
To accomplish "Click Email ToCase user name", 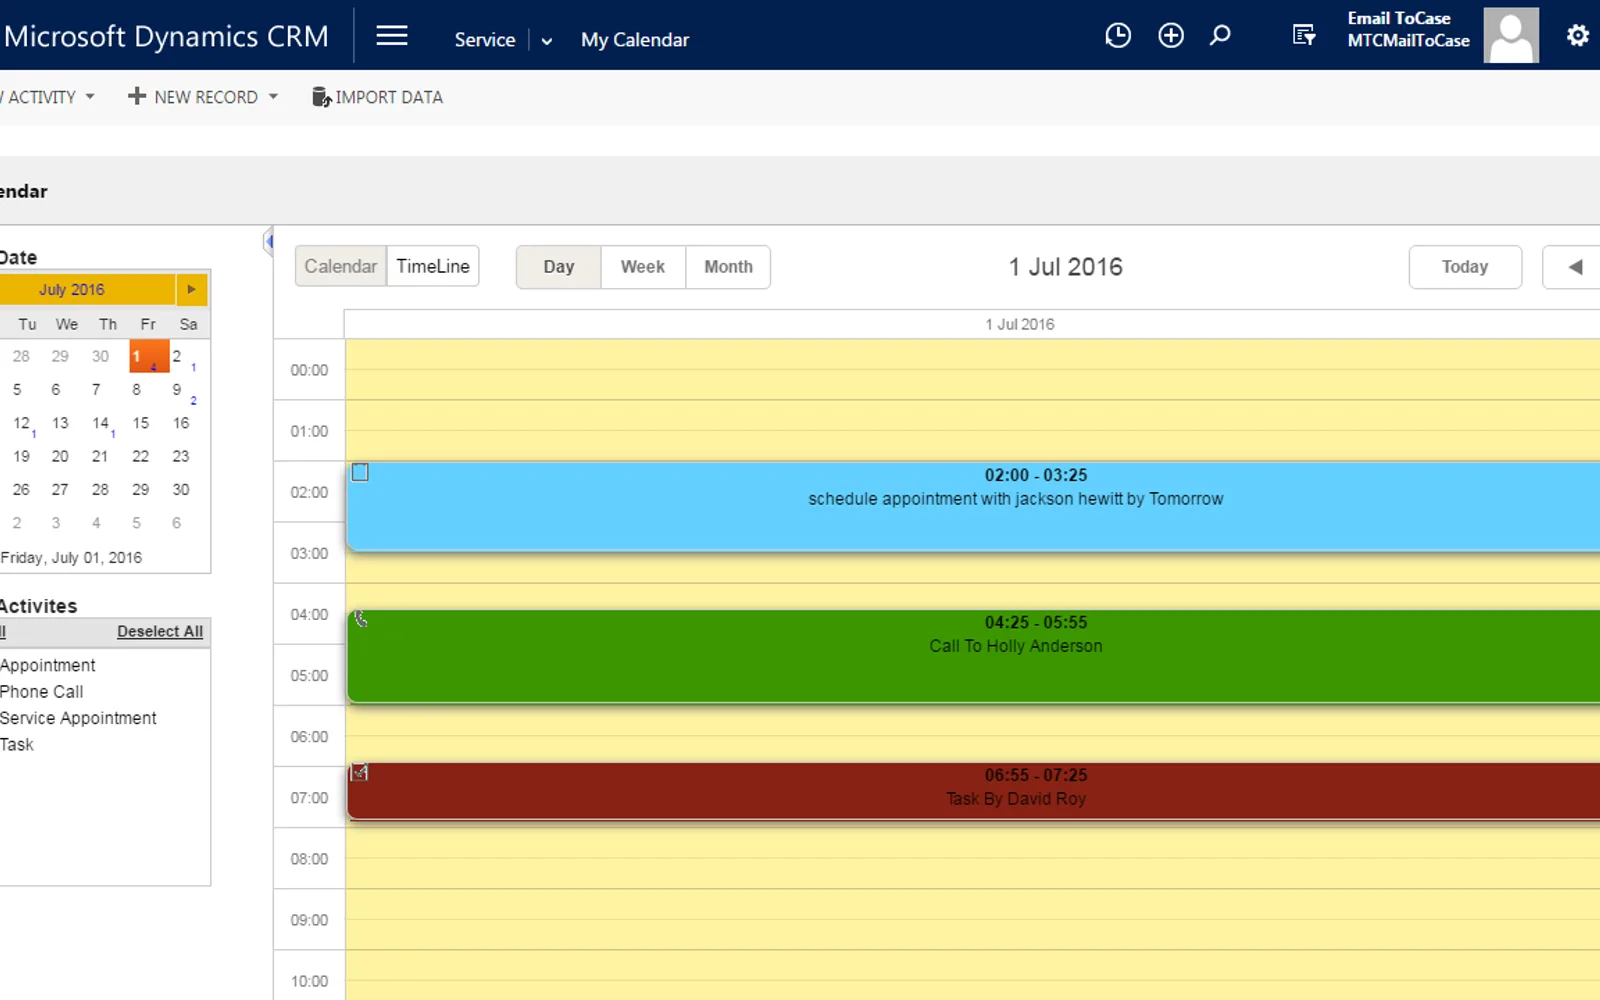I will click(x=1398, y=18).
